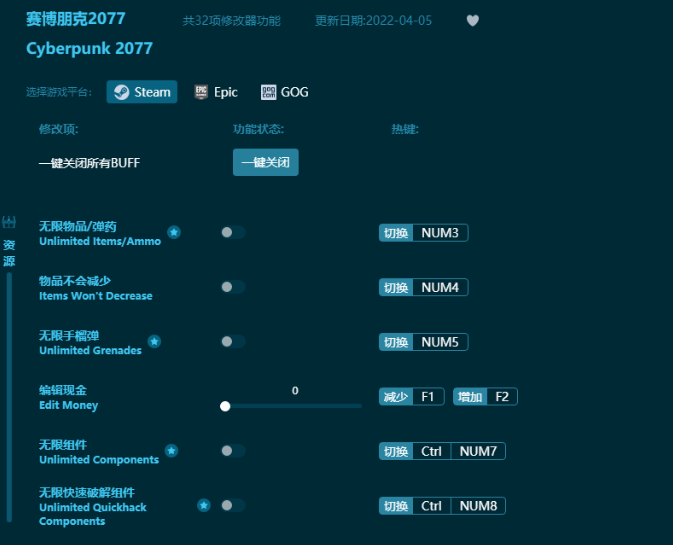Enable Unlimited Components toggle
673x545 pixels.
point(233,451)
